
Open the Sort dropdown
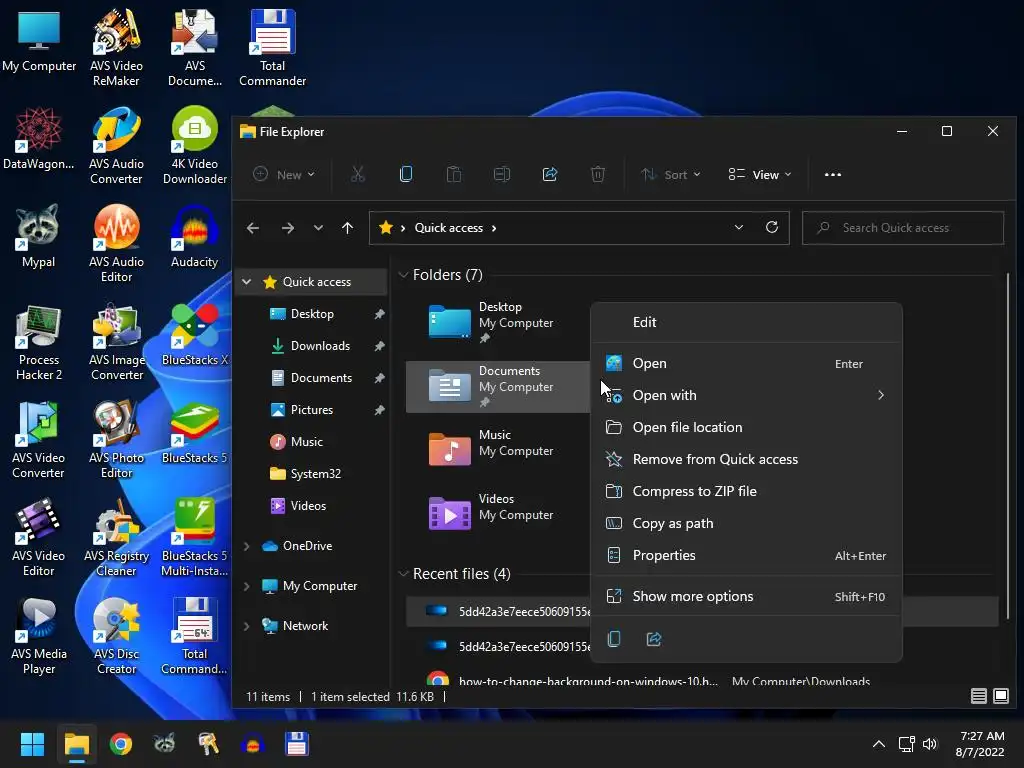pyautogui.click(x=671, y=174)
